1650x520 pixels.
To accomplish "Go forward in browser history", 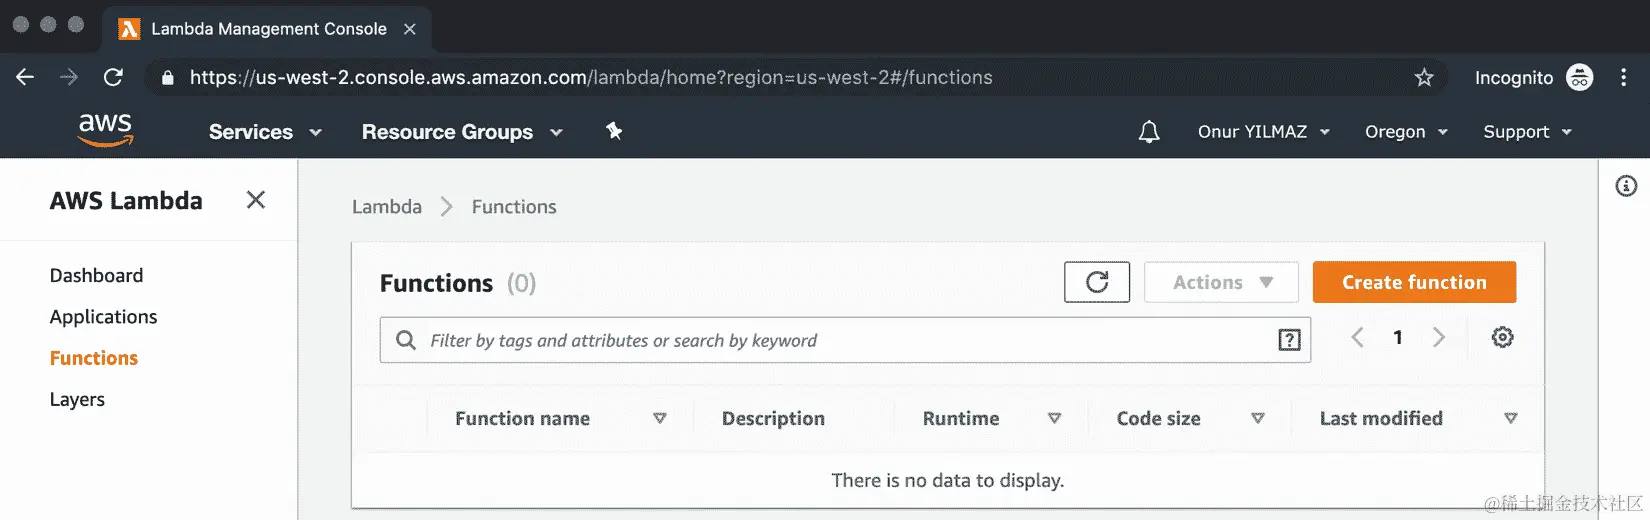I will click(x=68, y=77).
